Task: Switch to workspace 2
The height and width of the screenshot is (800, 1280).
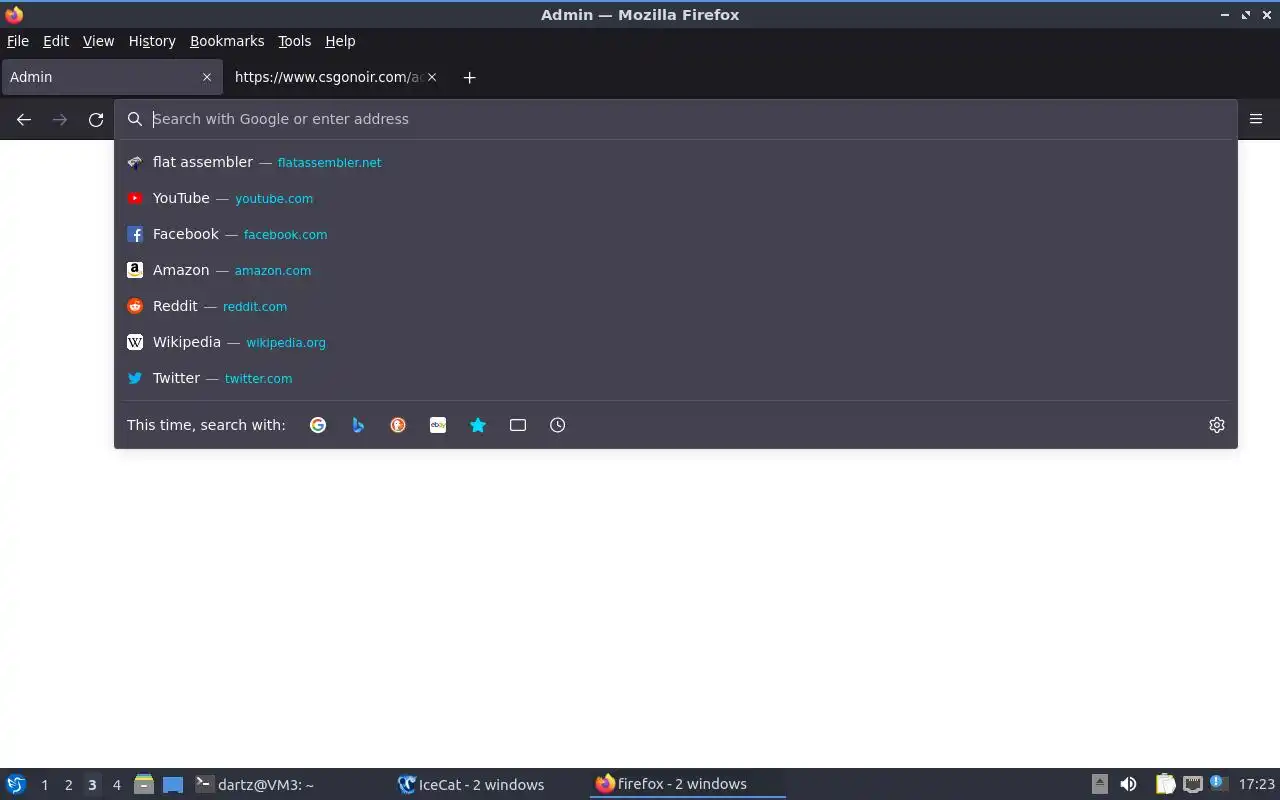Action: (68, 785)
